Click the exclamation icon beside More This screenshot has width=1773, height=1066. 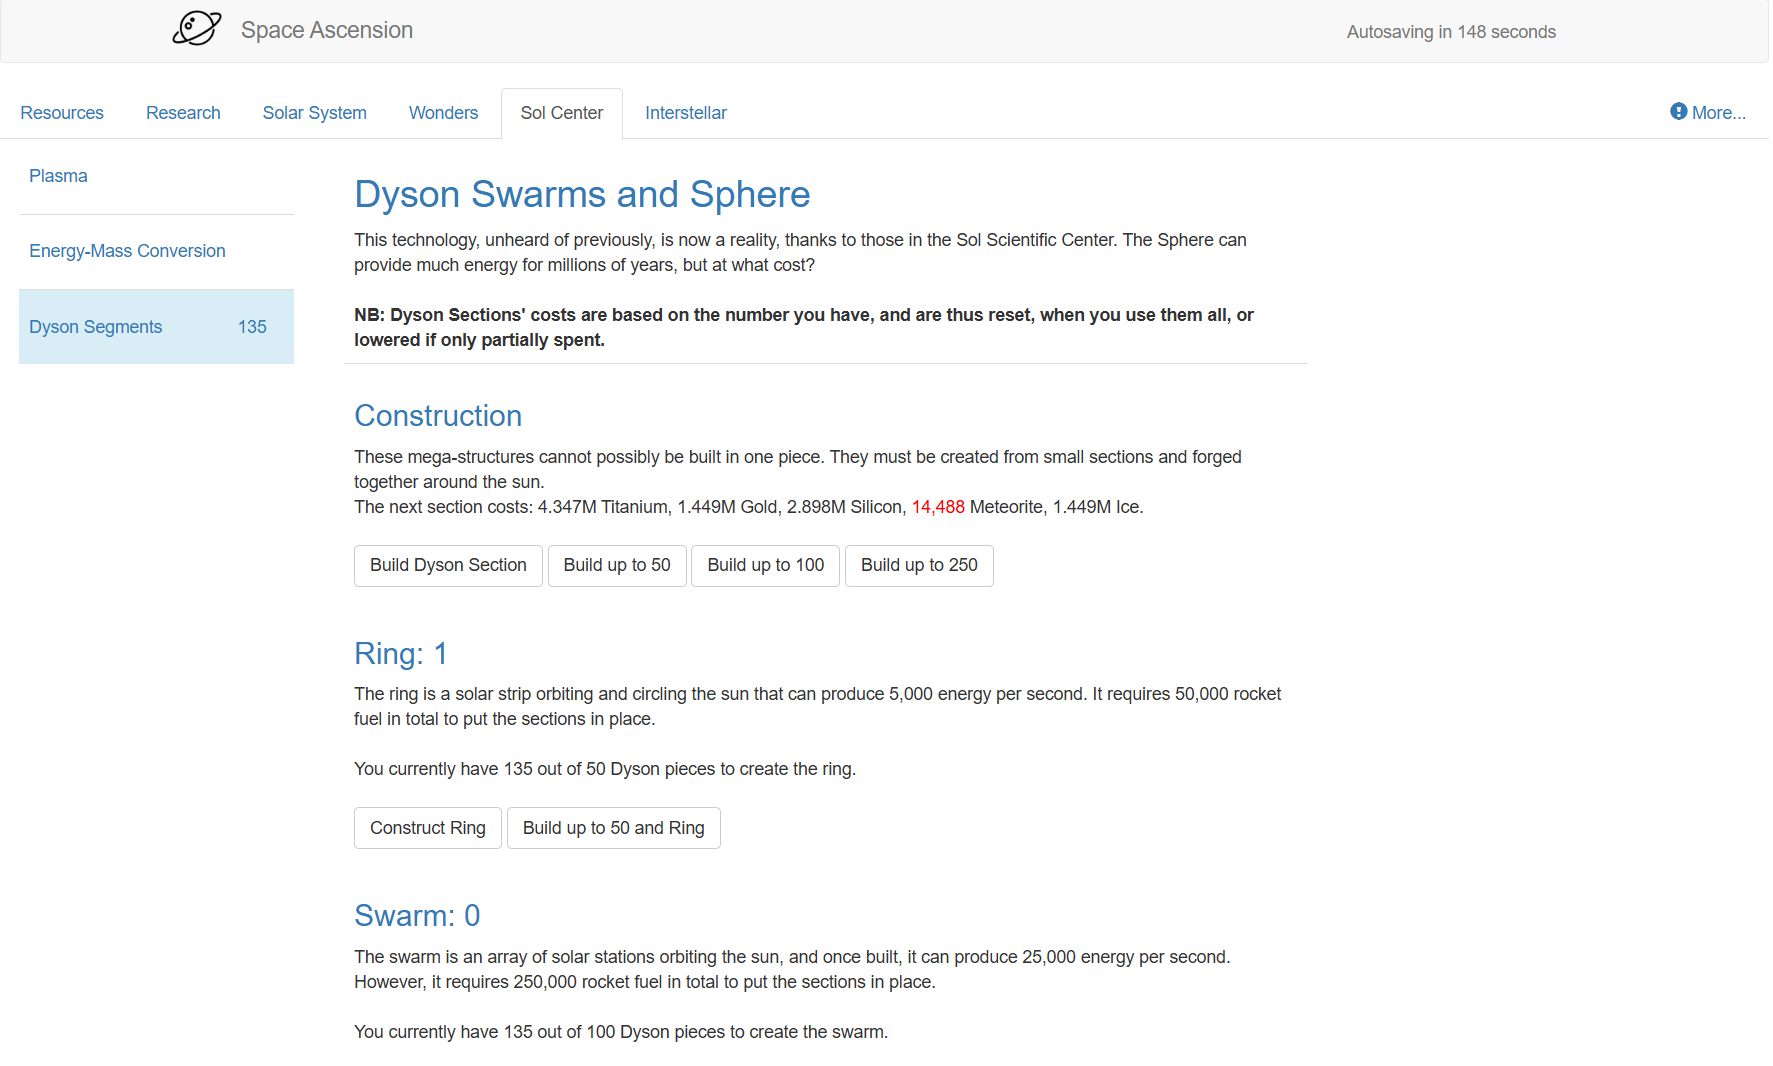(1678, 112)
